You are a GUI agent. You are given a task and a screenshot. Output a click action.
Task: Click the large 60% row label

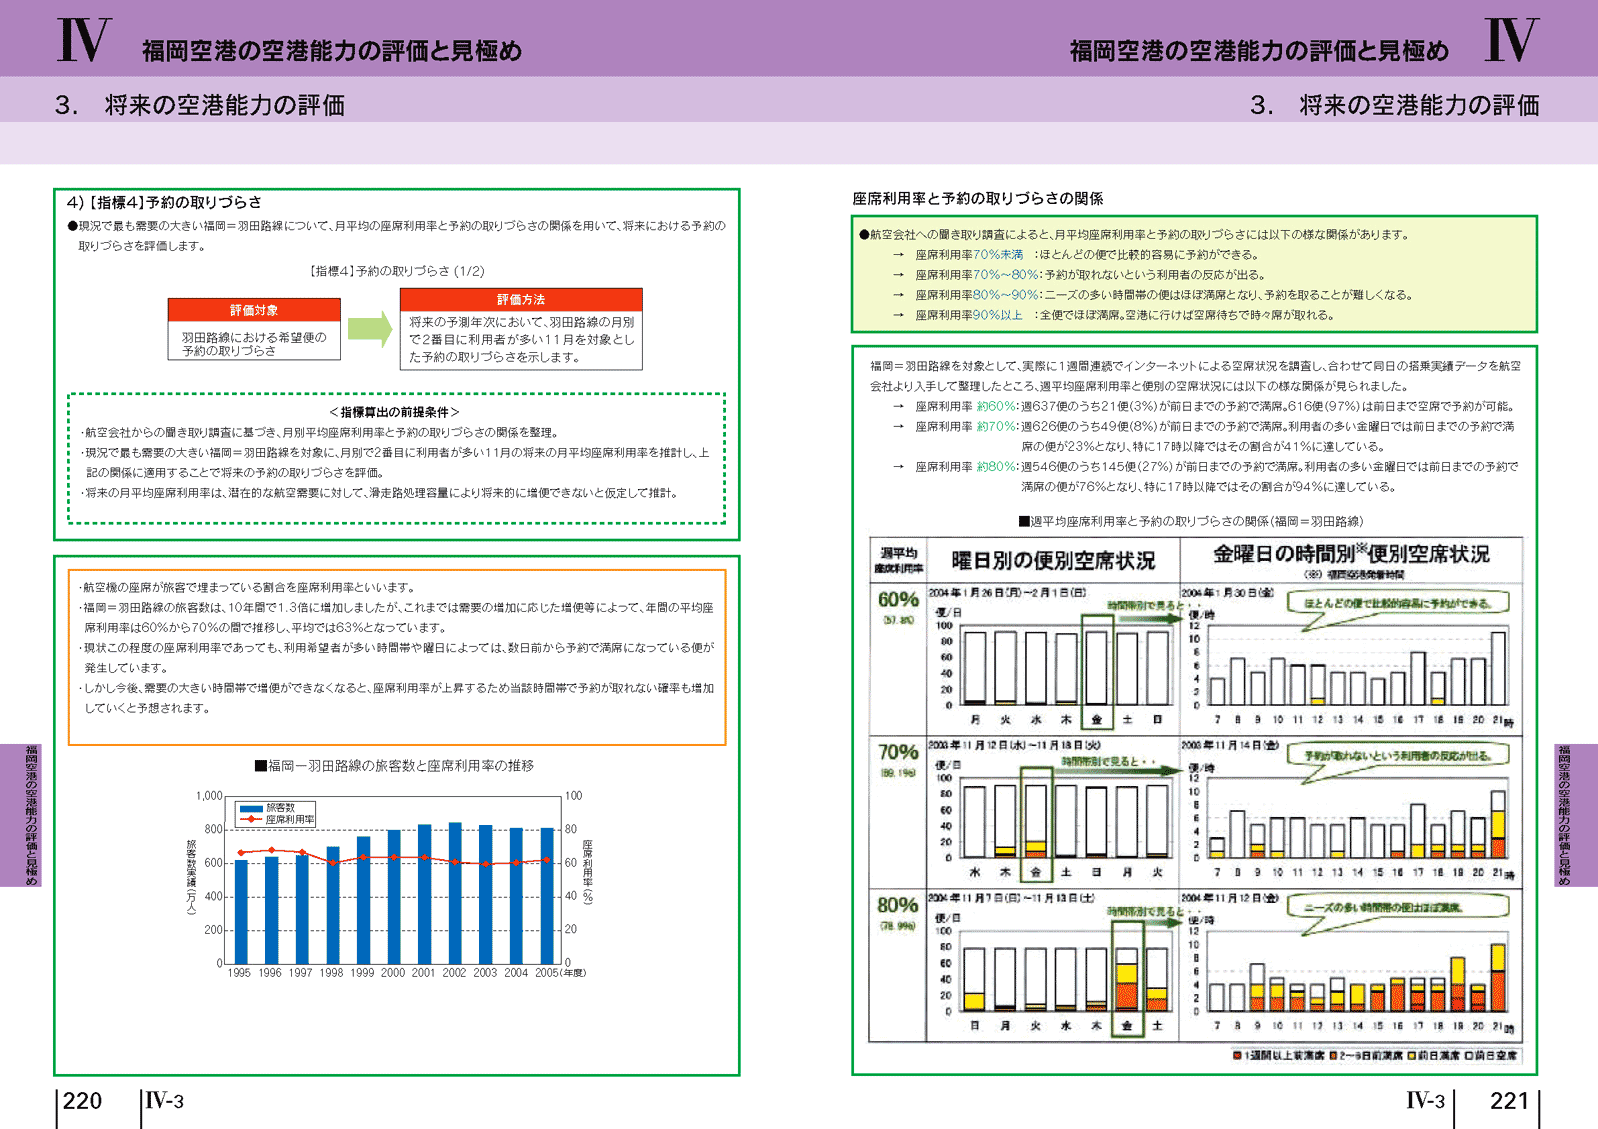click(x=898, y=600)
